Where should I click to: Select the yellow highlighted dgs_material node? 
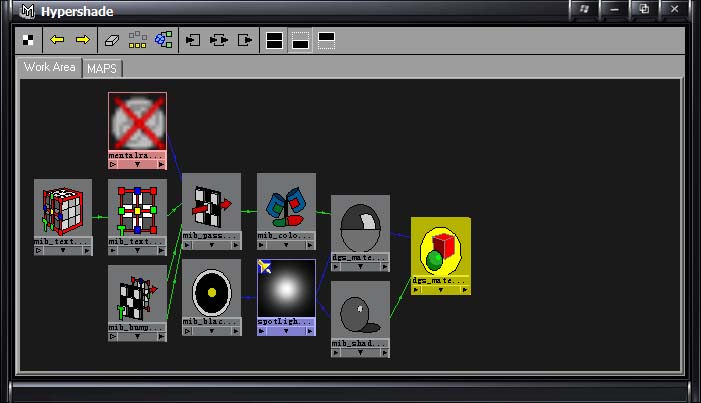tap(440, 250)
